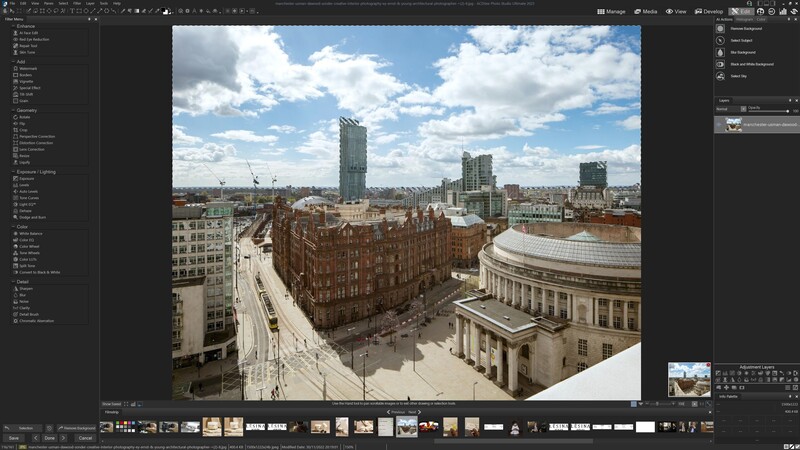
Task: Open Perspective Correction
Action: [36, 136]
